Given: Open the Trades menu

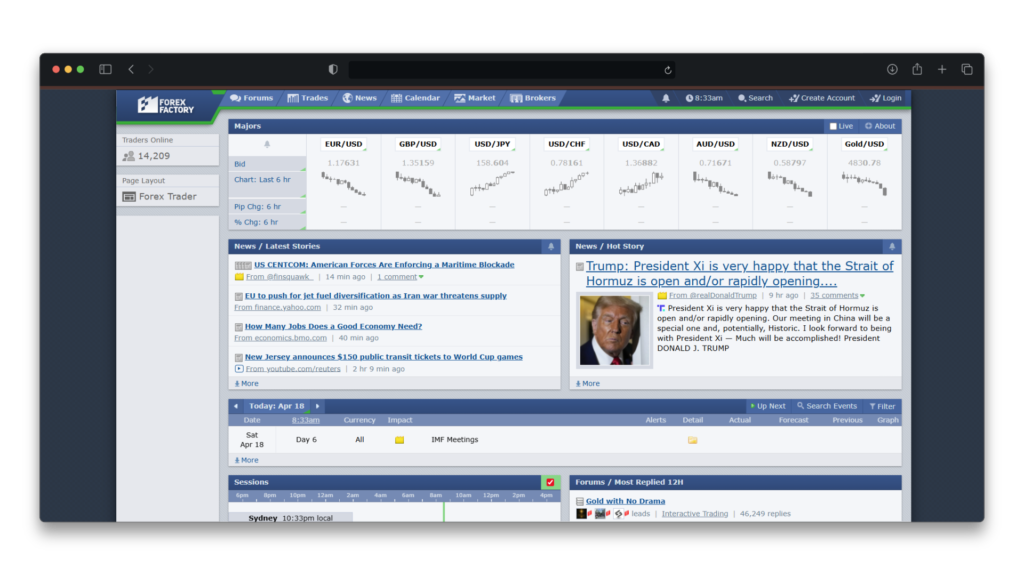Looking at the screenshot, I should pos(308,98).
